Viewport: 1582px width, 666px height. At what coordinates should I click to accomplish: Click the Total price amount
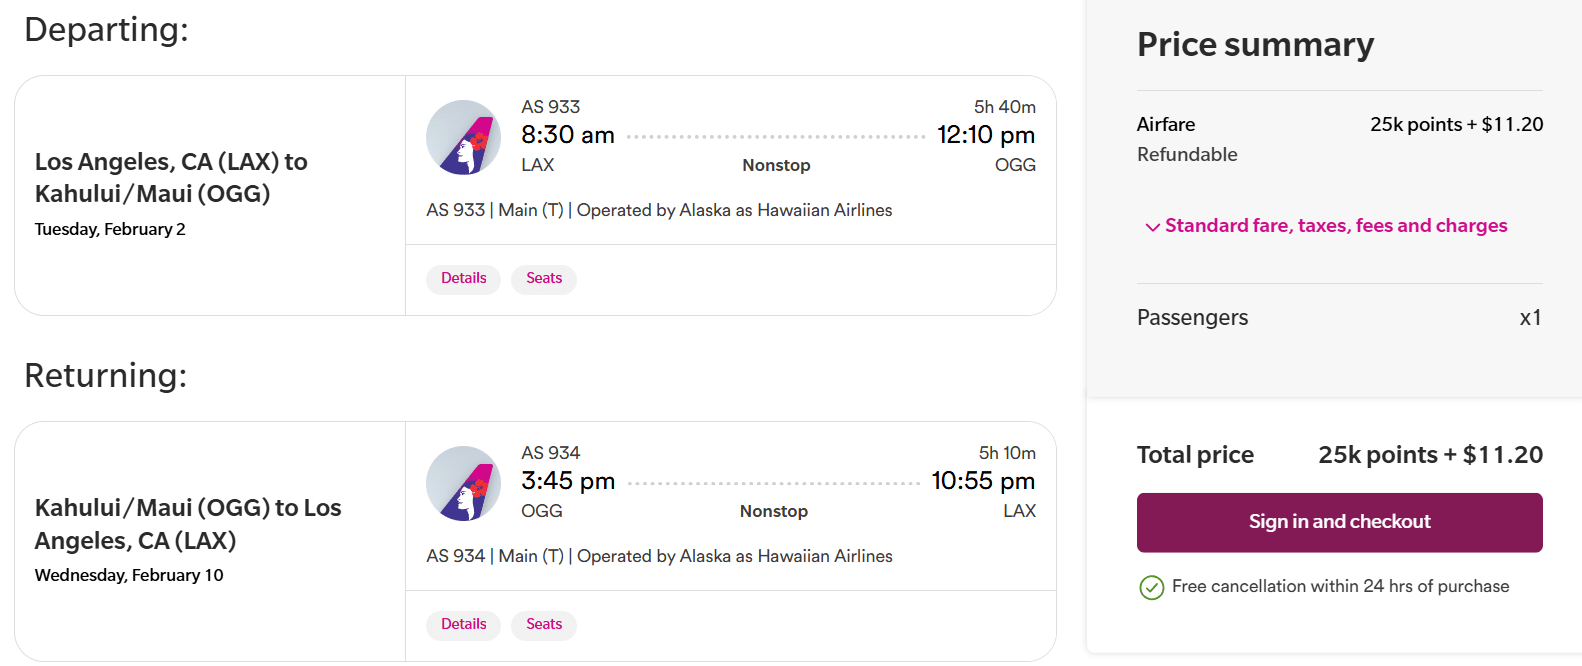(1430, 455)
